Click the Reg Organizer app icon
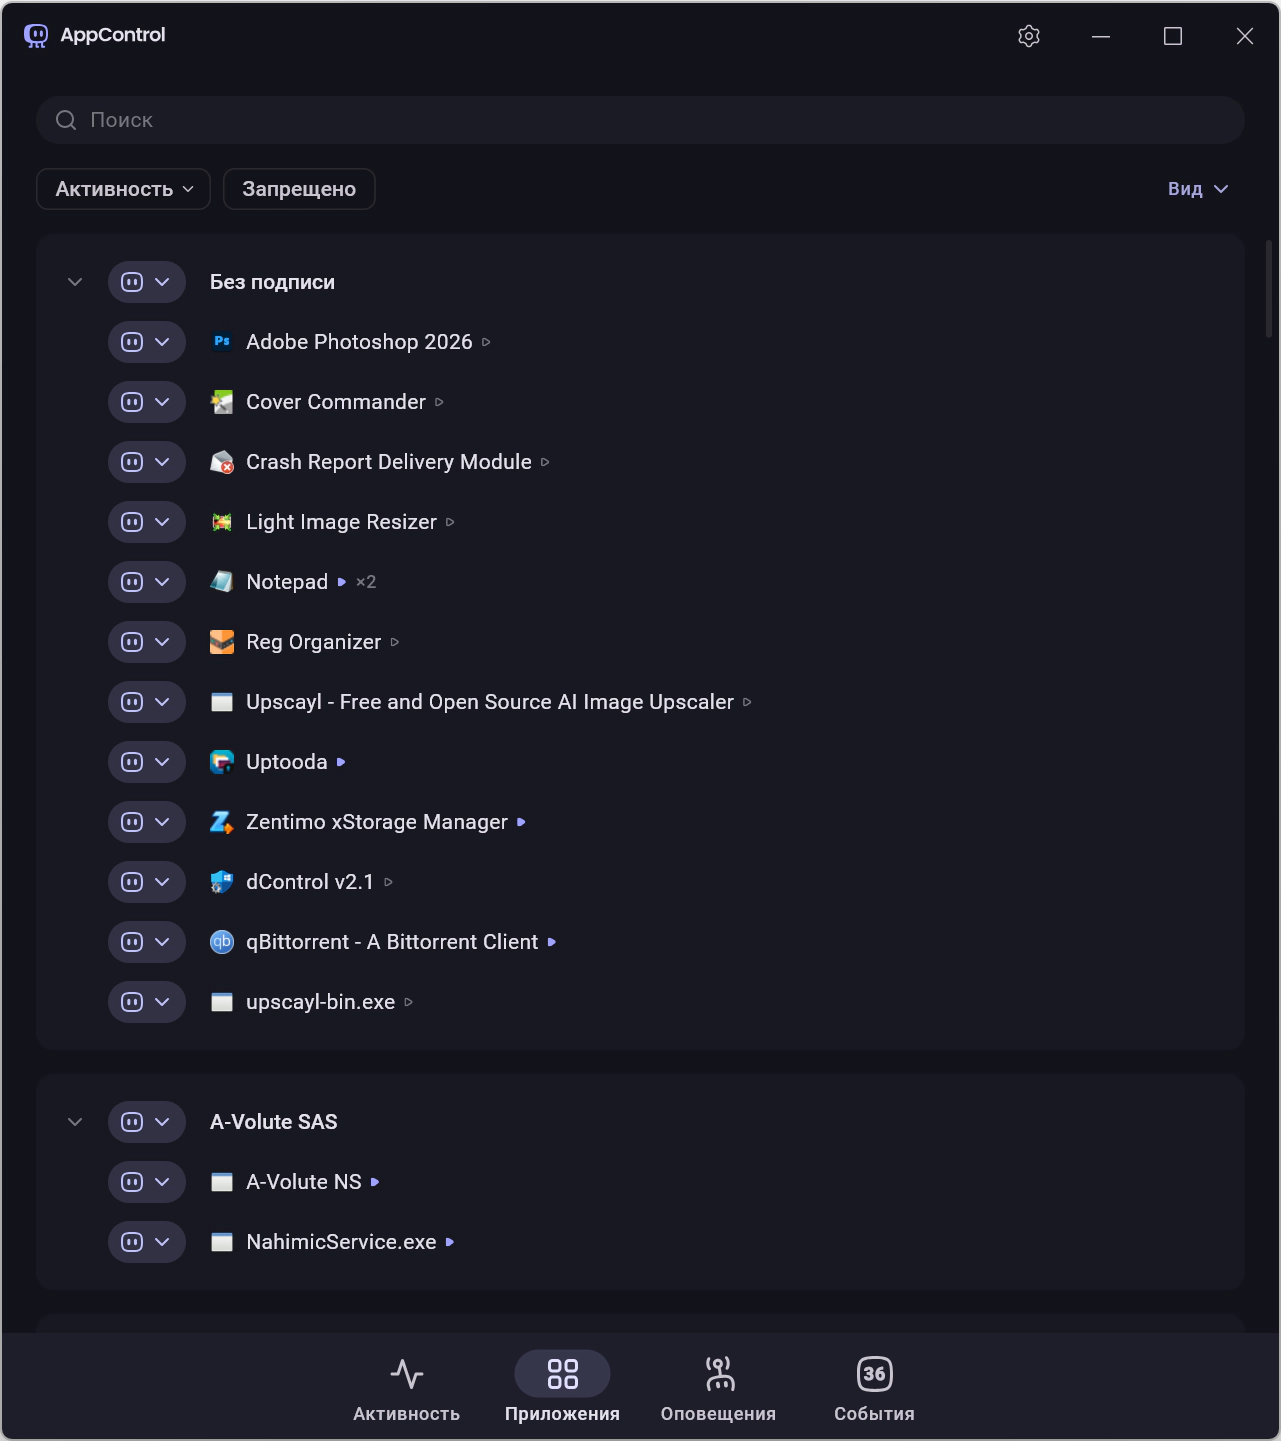The height and width of the screenshot is (1441, 1281). [222, 642]
